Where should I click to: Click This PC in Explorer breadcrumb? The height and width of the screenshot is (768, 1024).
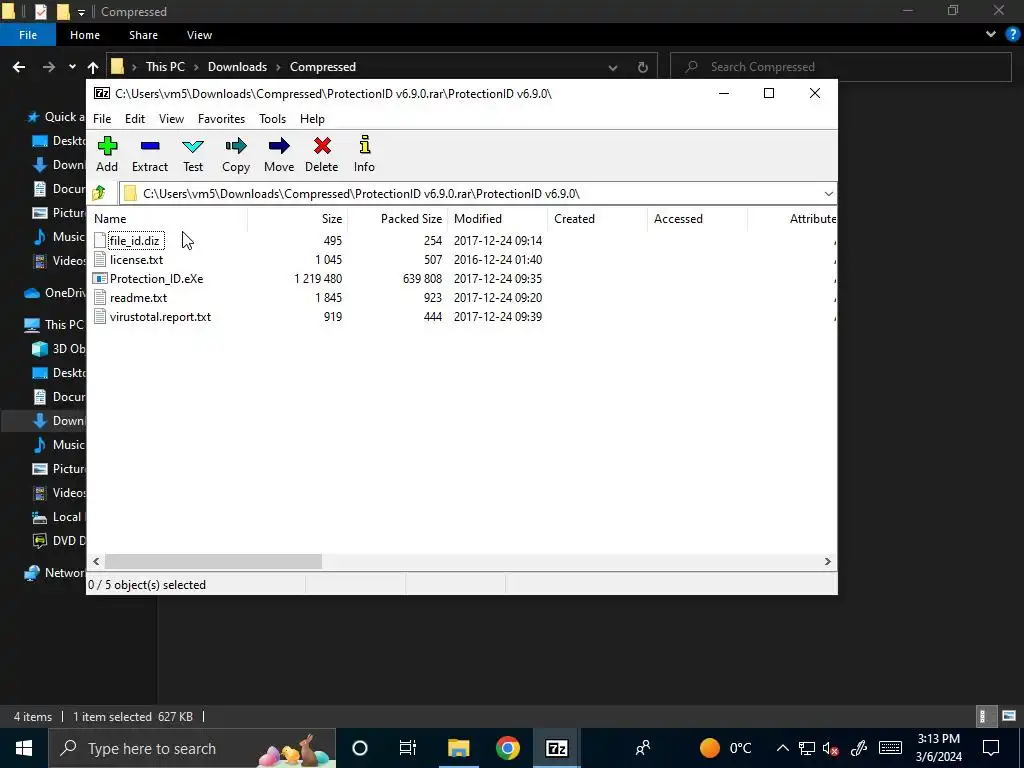[165, 67]
